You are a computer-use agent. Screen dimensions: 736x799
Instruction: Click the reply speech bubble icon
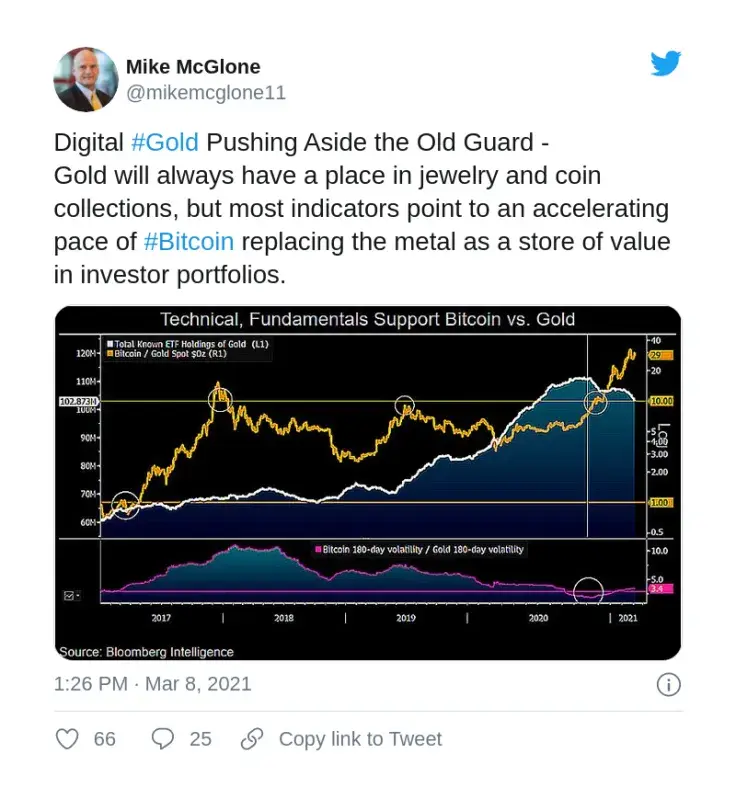coord(162,739)
